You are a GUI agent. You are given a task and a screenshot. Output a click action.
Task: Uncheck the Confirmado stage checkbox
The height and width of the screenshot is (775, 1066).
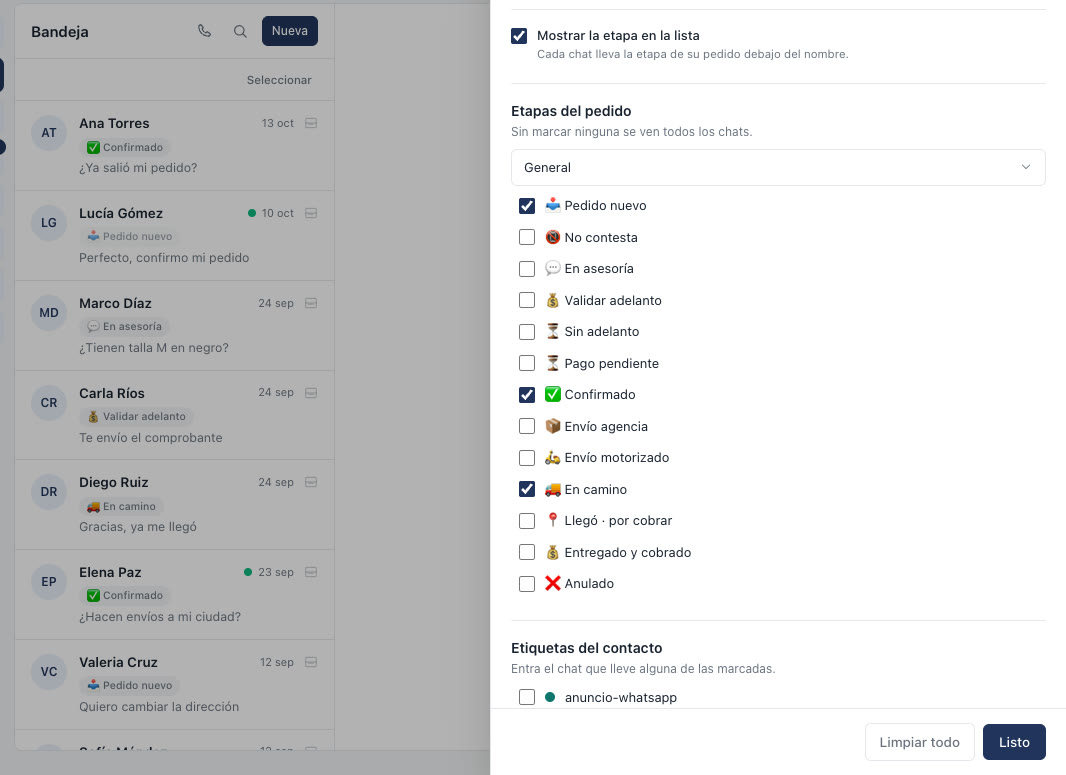527,395
